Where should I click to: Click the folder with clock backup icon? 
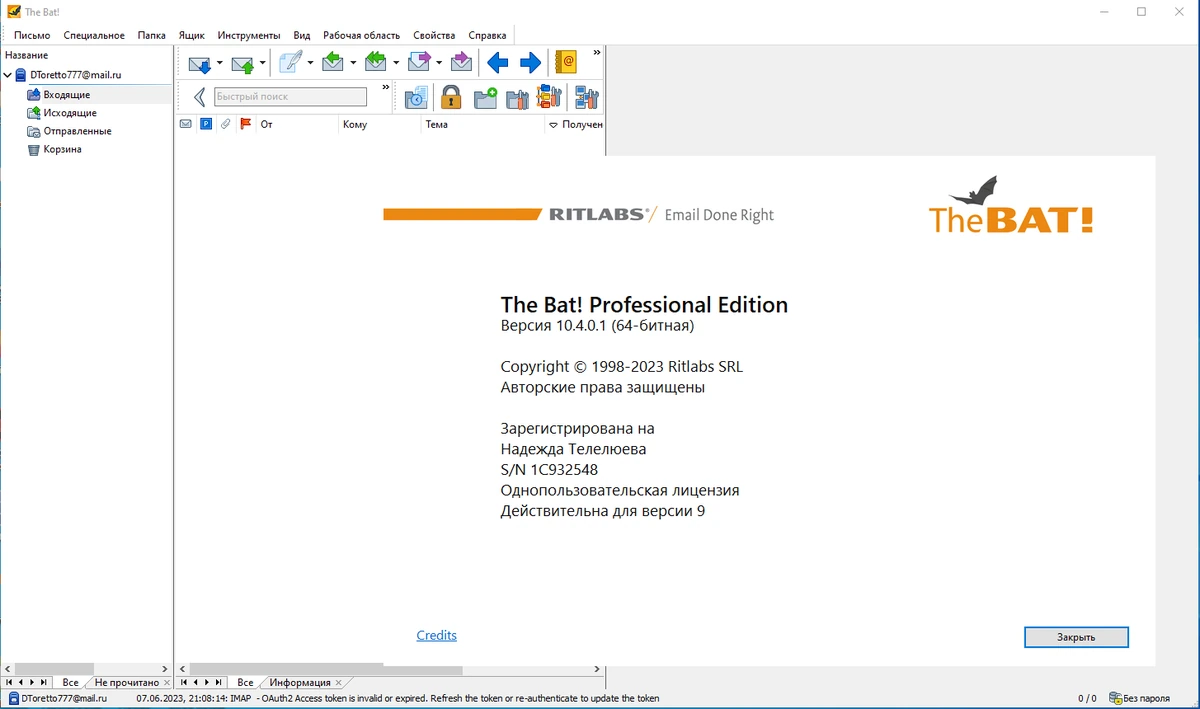(x=416, y=97)
